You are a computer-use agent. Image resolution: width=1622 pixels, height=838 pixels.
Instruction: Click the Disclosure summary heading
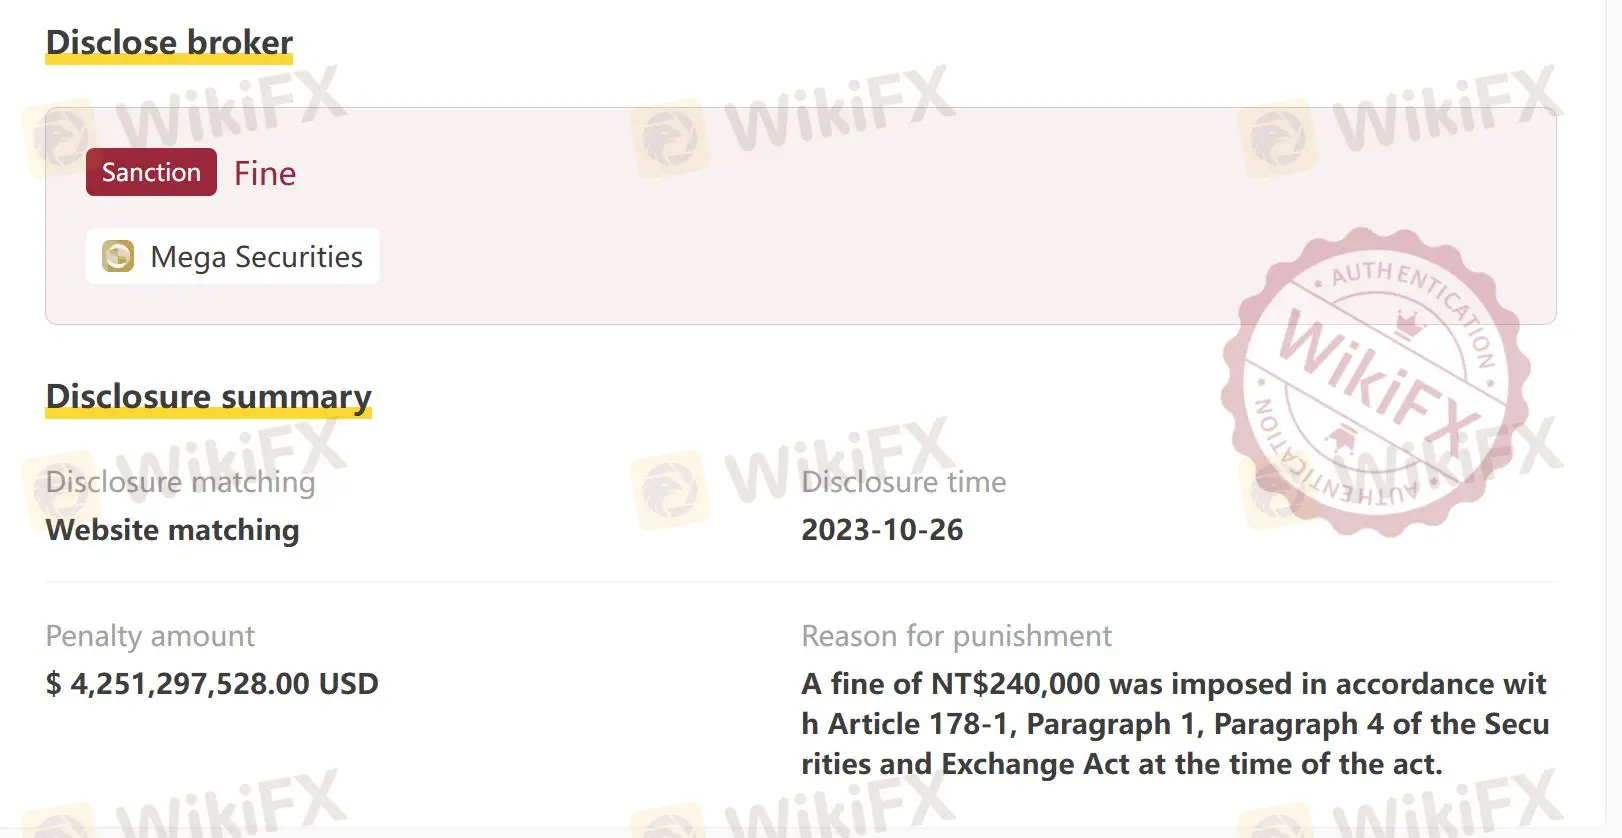208,396
